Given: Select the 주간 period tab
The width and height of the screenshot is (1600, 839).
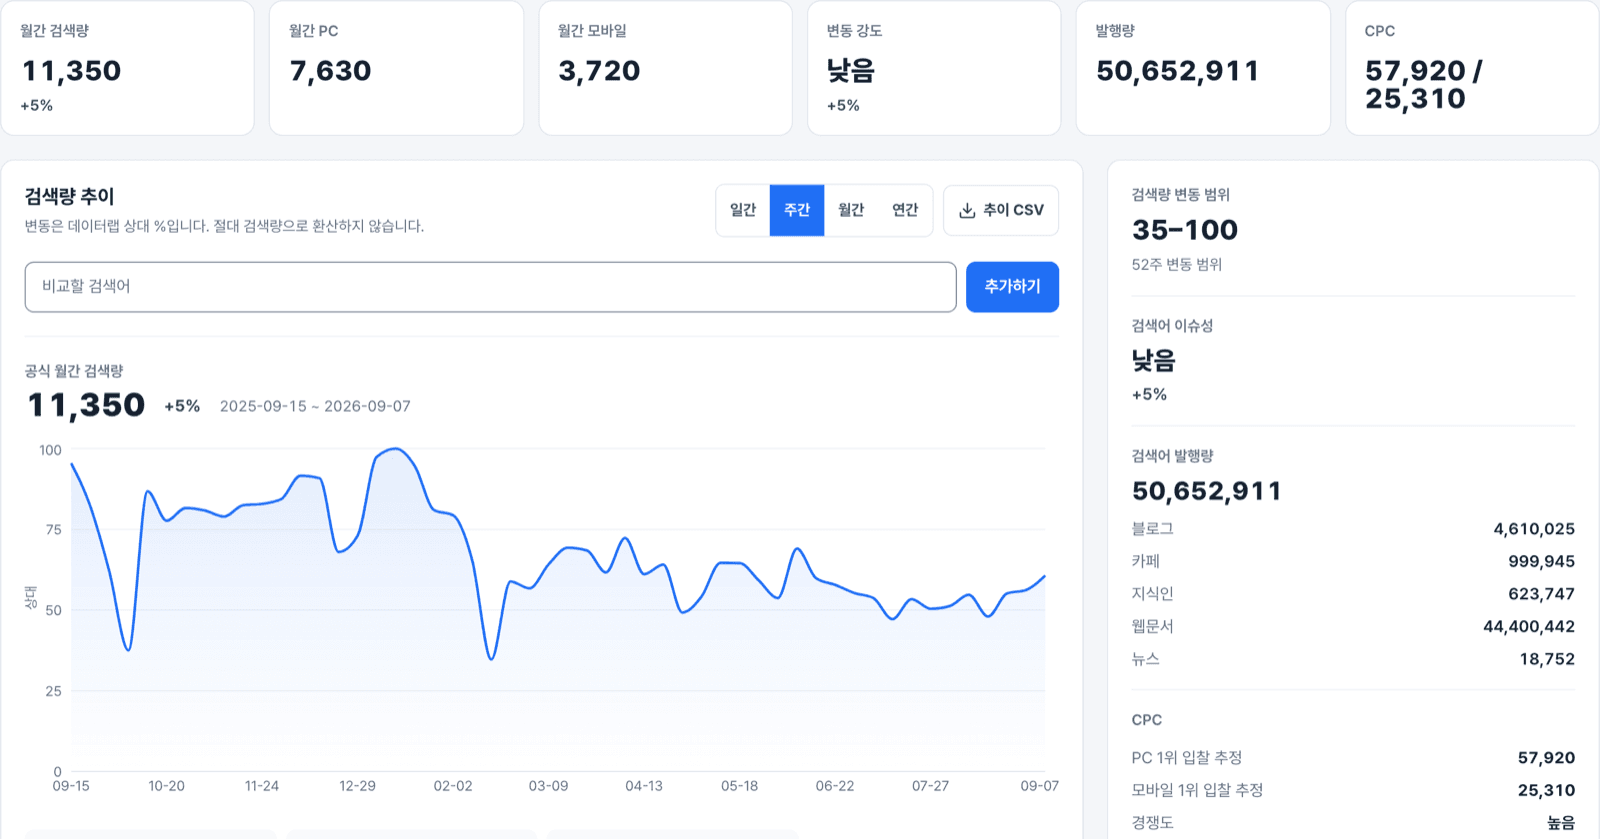Looking at the screenshot, I should click(797, 210).
